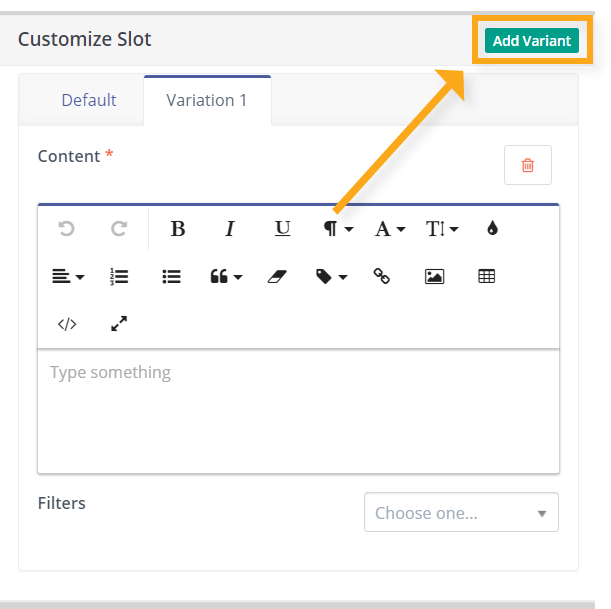Viewport: 611px width, 609px height.
Task: Open the Filters Choose one dropdown
Action: tap(461, 512)
